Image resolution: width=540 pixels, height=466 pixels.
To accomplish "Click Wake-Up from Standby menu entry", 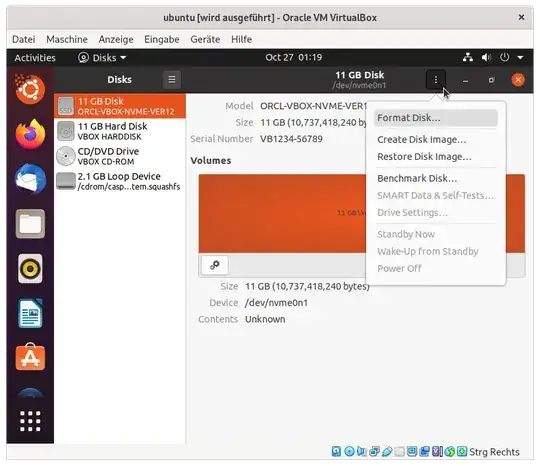I will (x=436, y=252).
